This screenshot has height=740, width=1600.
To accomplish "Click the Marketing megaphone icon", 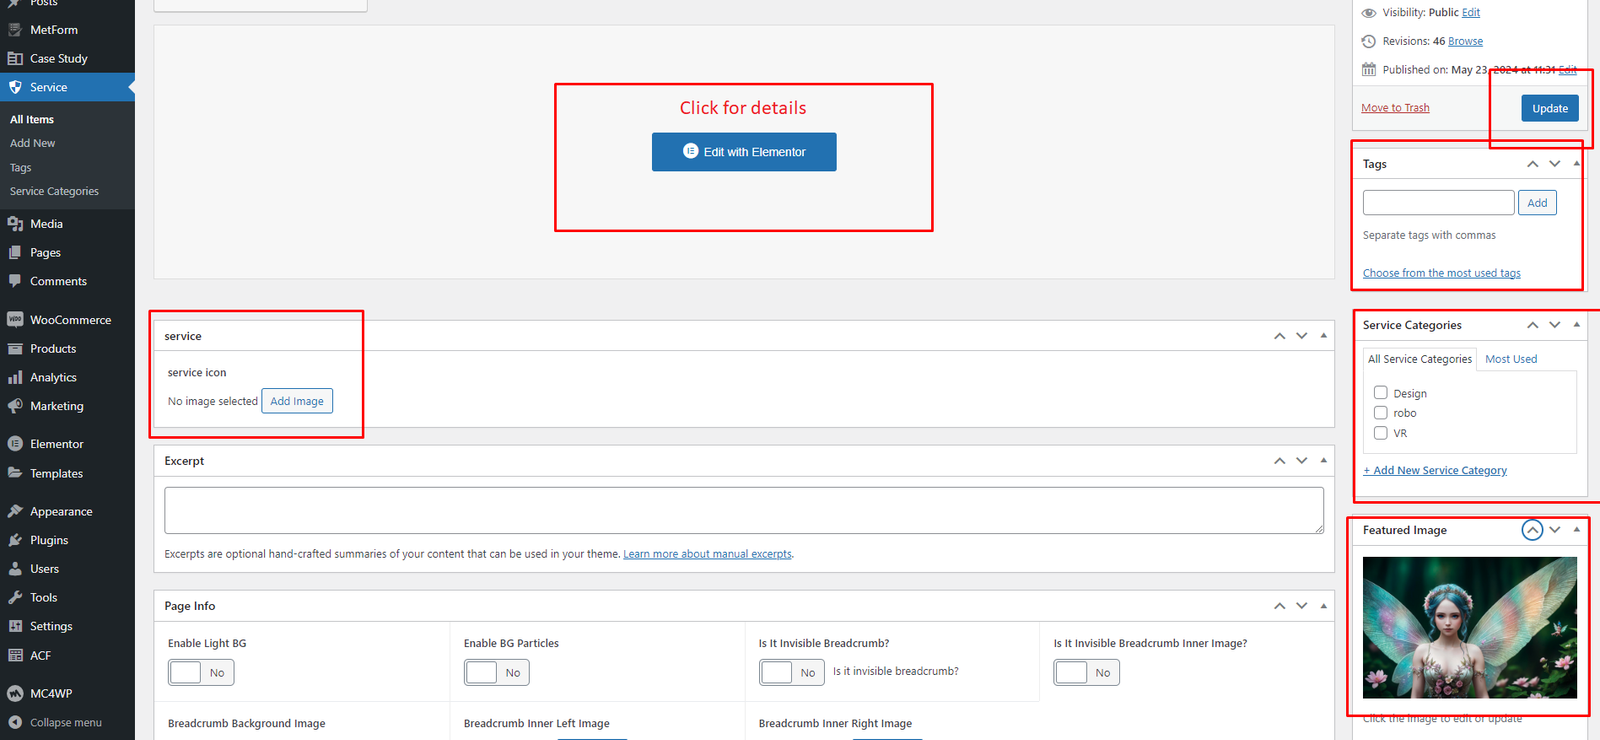I will pyautogui.click(x=15, y=406).
